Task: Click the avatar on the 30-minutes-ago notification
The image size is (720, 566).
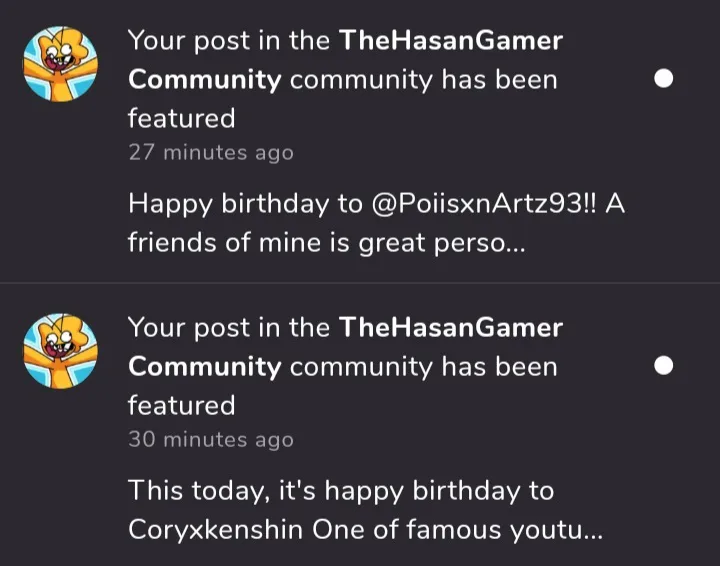Action: coord(61,352)
